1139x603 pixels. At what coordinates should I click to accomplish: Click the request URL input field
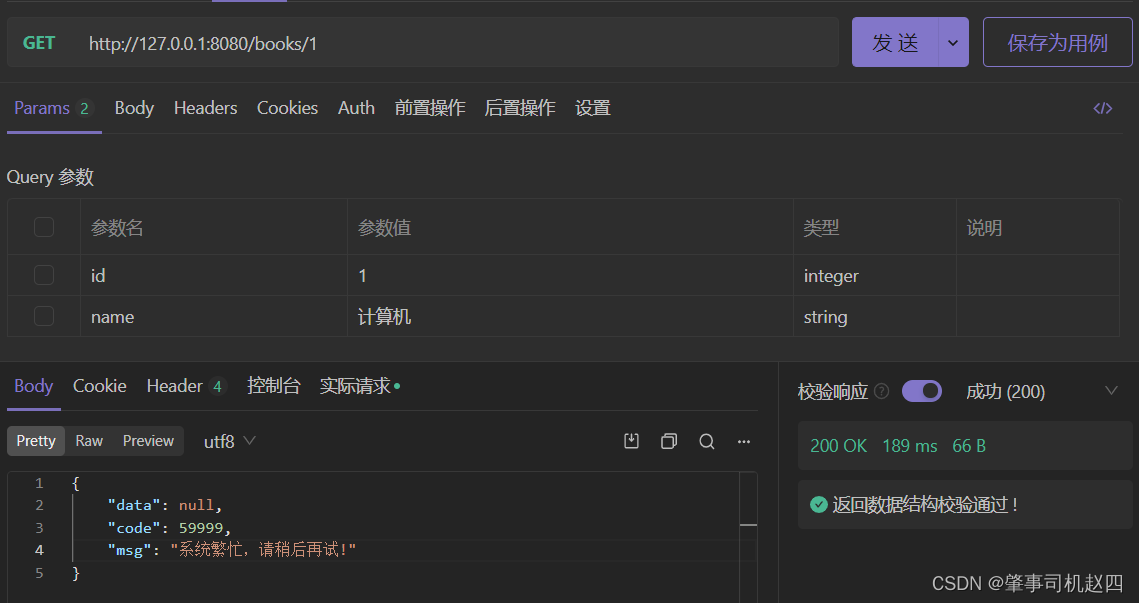450,43
